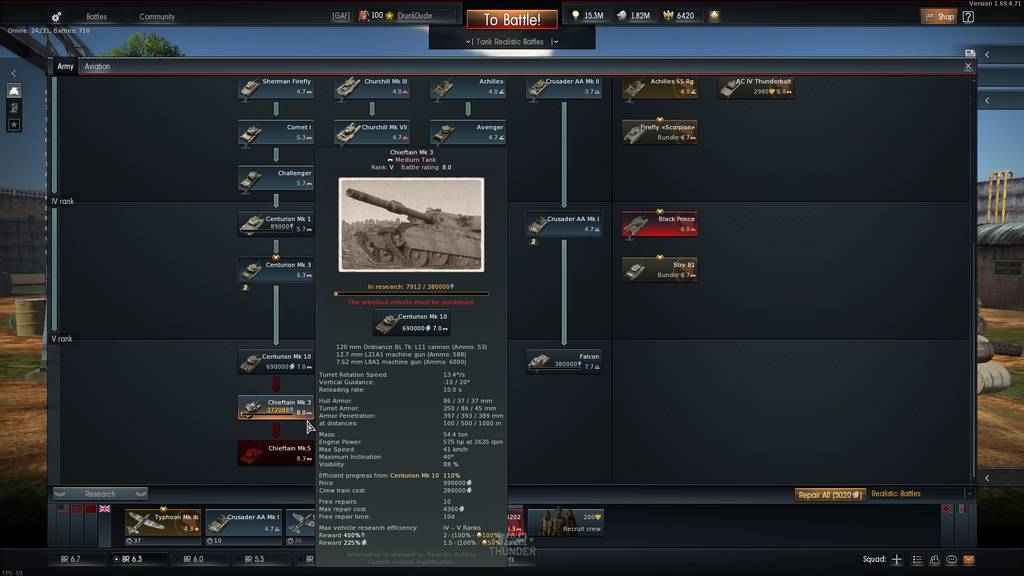The width and height of the screenshot is (1024, 576).
Task: Select the locked Chieftain Mk 5
Action: (x=276, y=453)
